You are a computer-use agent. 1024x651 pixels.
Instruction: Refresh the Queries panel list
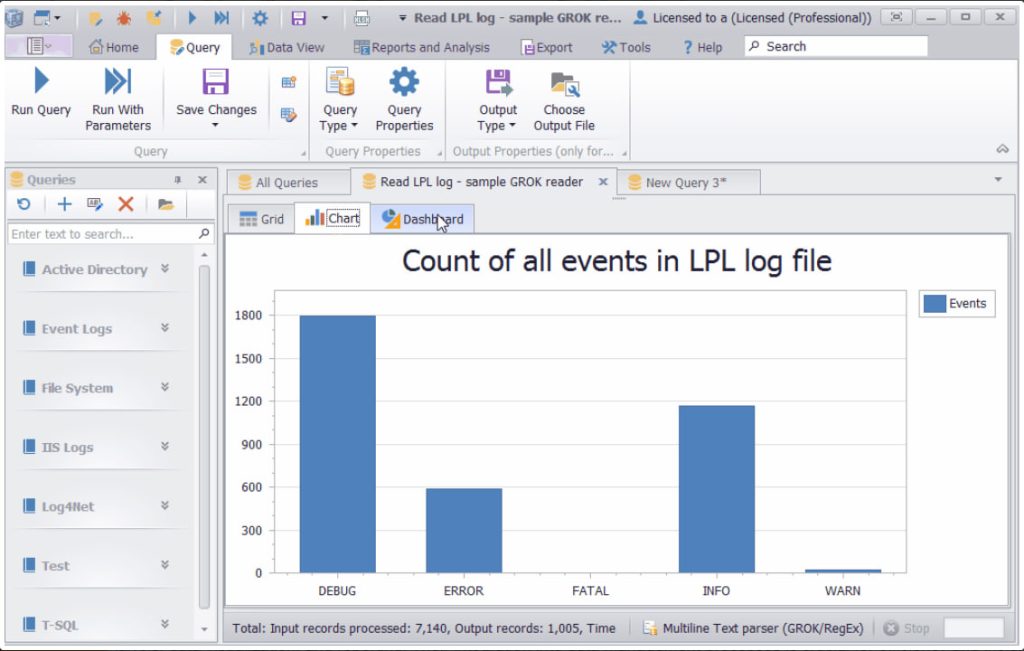[24, 204]
